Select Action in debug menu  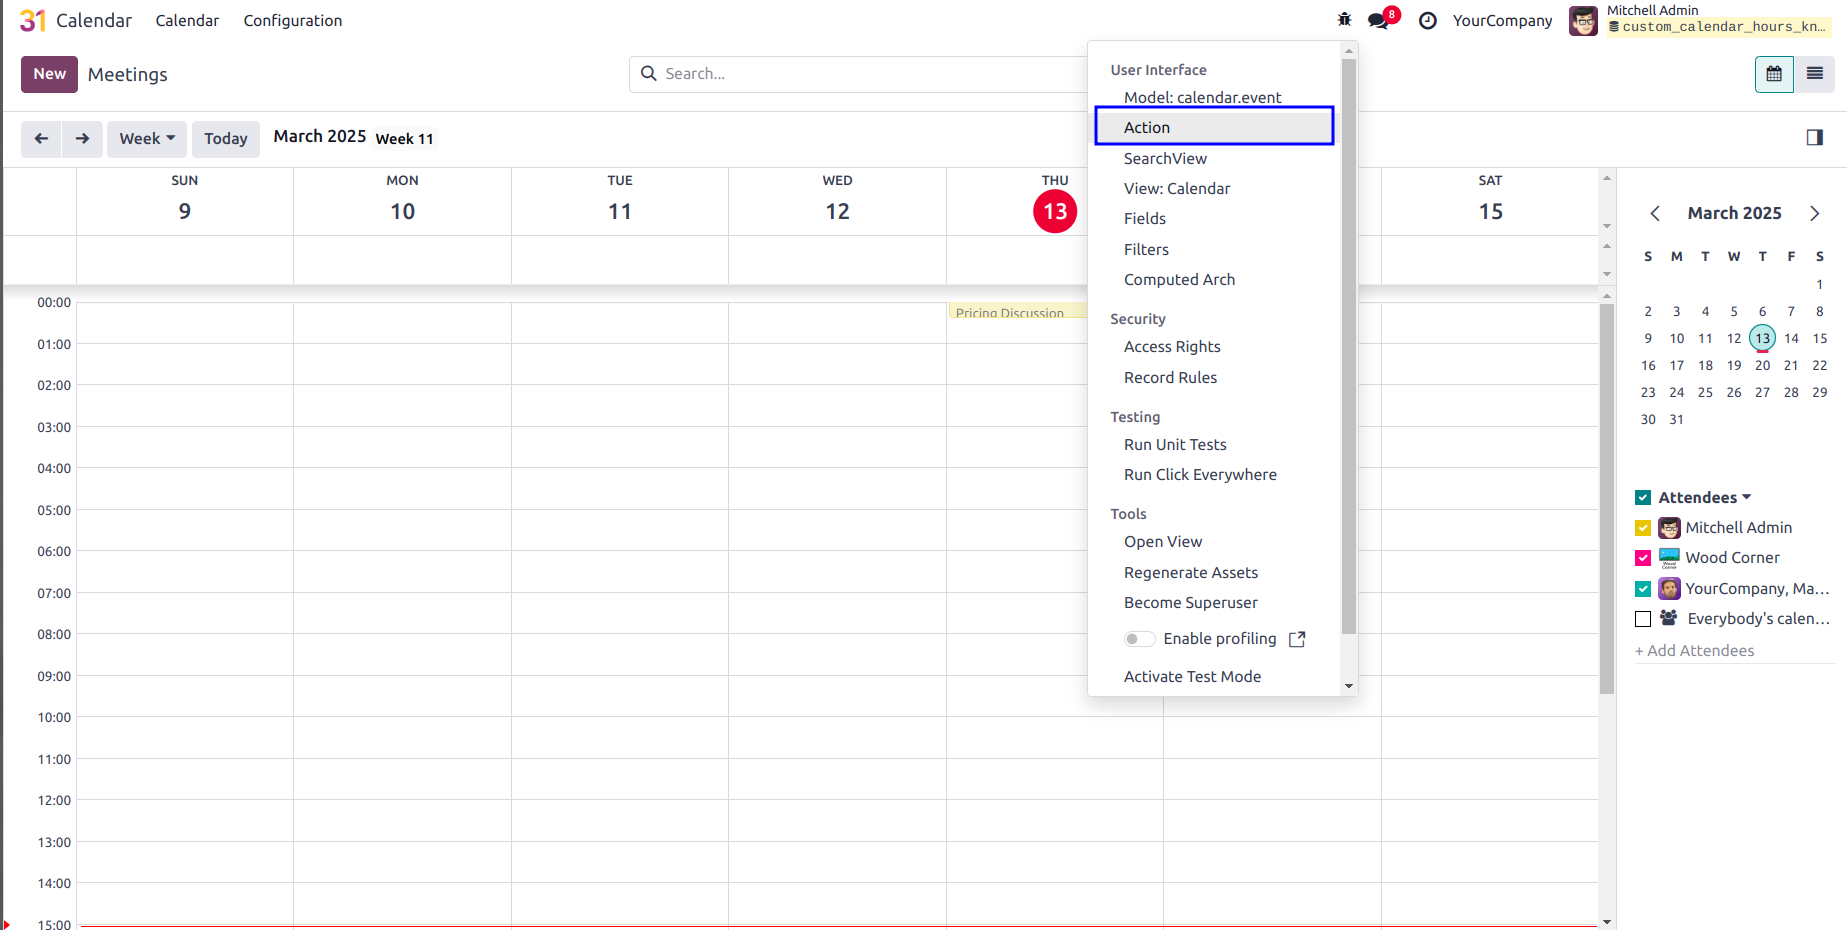(1215, 127)
